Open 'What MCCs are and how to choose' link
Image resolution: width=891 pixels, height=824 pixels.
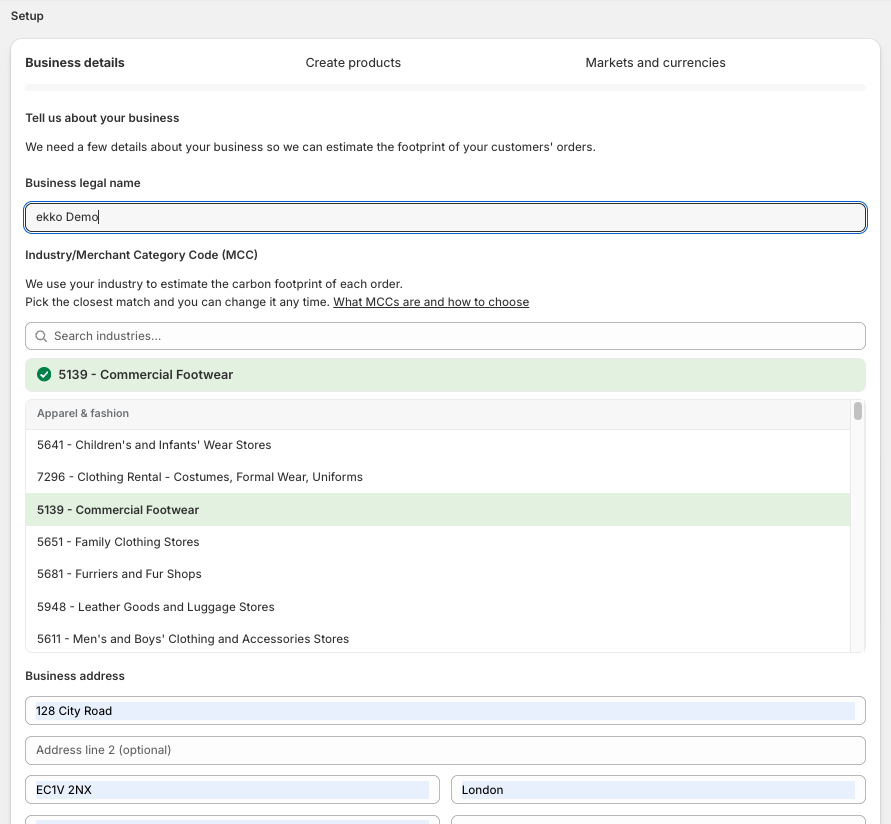(x=431, y=302)
